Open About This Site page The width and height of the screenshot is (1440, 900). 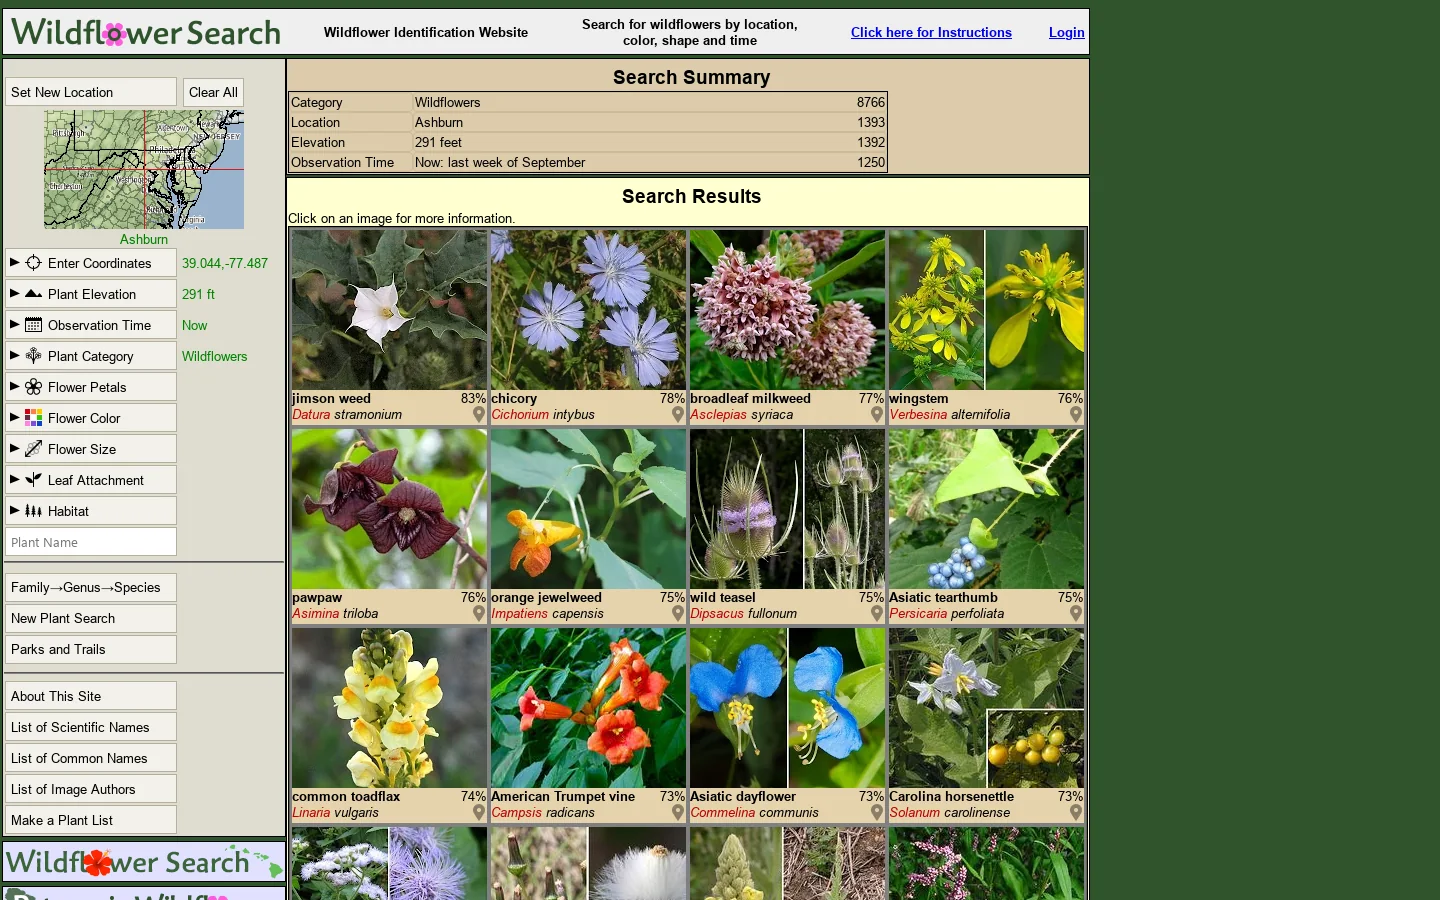tap(91, 696)
